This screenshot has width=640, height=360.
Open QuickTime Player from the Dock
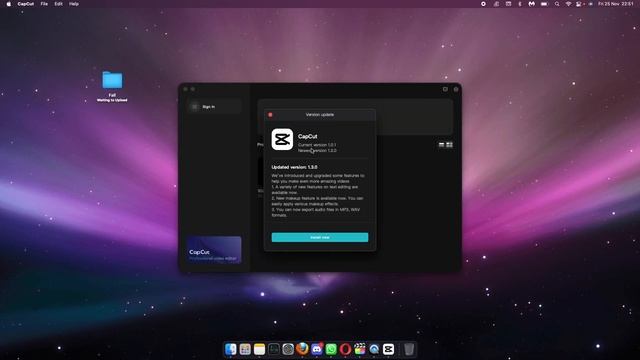click(374, 349)
